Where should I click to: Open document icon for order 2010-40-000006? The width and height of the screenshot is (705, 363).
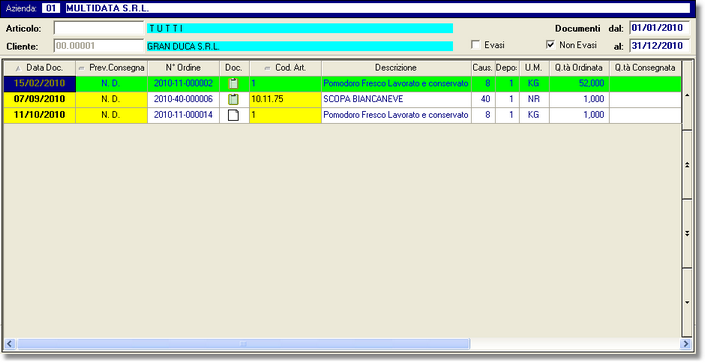(233, 99)
